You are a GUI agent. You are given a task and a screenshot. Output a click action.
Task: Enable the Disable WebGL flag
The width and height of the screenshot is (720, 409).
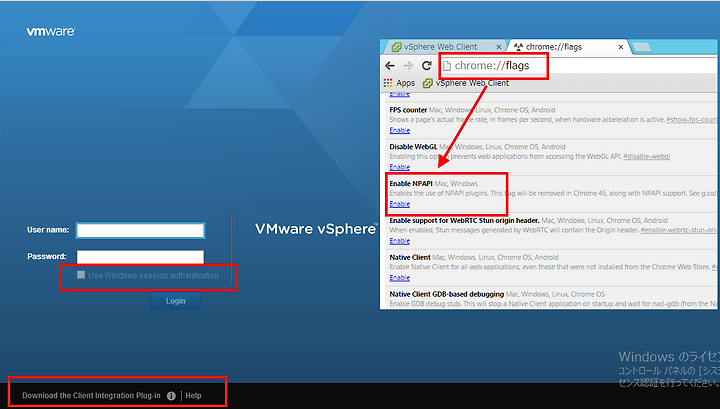tap(399, 167)
